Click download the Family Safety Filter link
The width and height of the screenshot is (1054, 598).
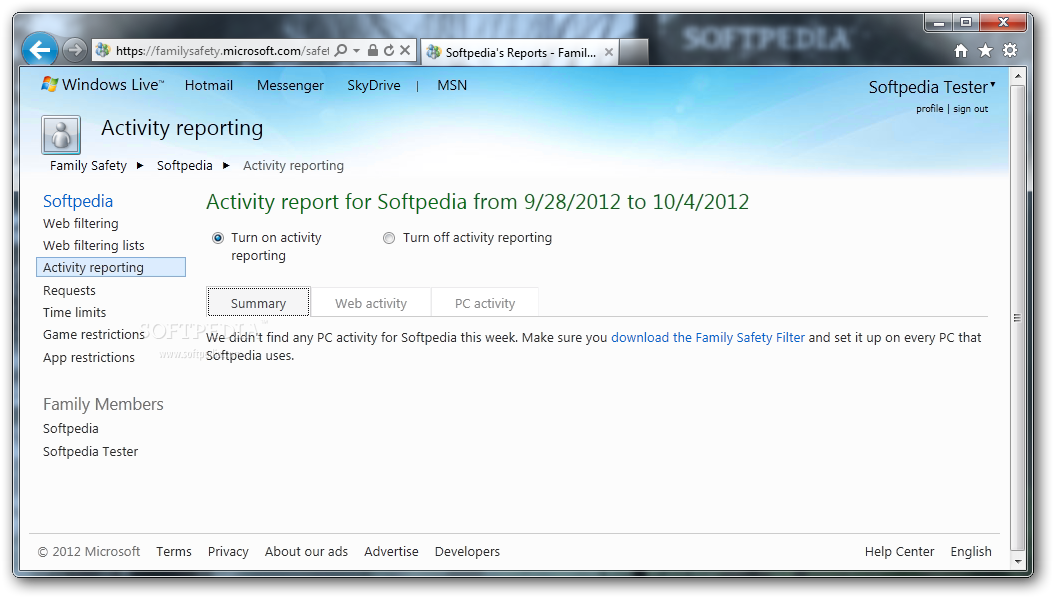(x=708, y=337)
